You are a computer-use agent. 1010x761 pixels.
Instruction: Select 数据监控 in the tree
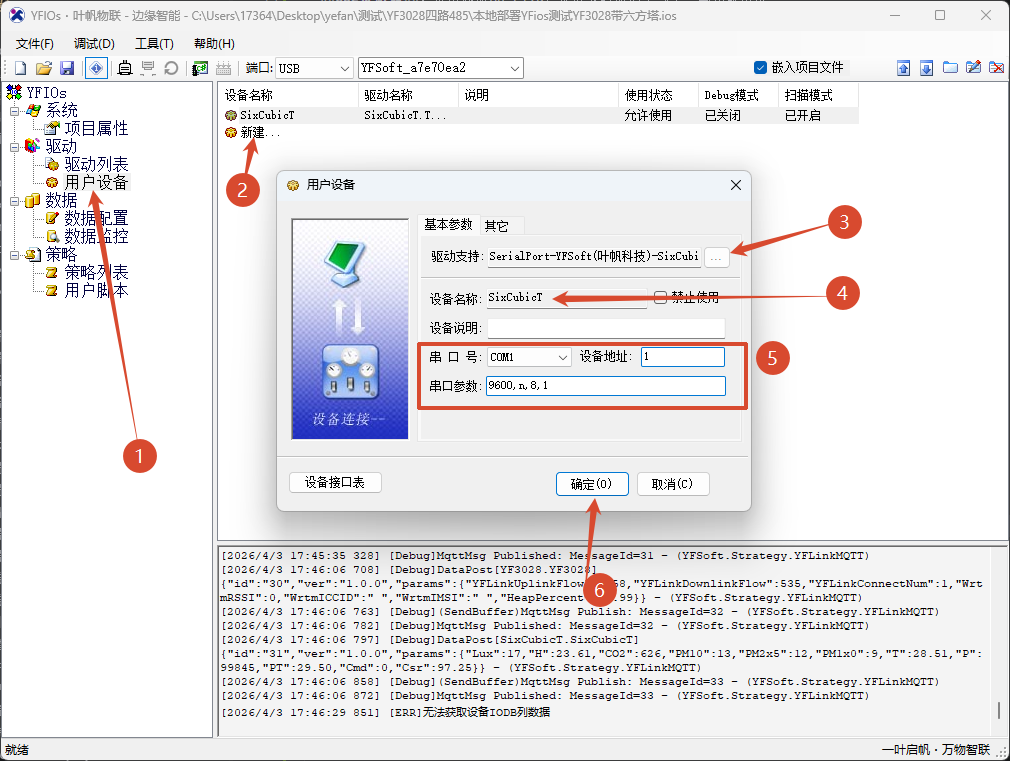point(96,237)
